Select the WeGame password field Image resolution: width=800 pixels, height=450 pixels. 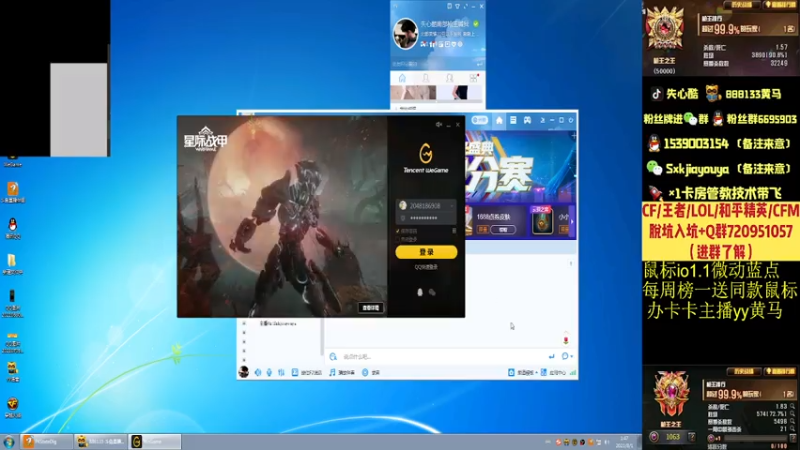[x=426, y=218]
